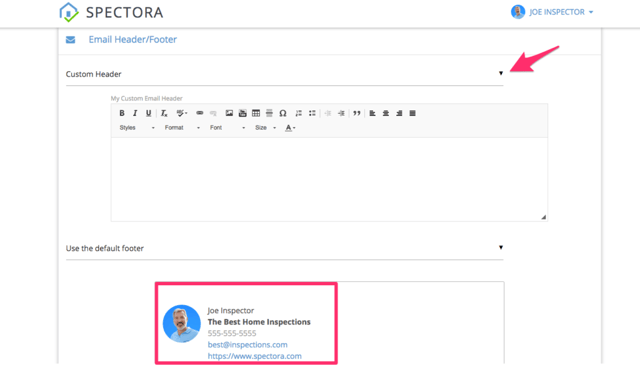This screenshot has width=640, height=365.
Task: Click the "My Custom Email Header" label
Action: 147,98
